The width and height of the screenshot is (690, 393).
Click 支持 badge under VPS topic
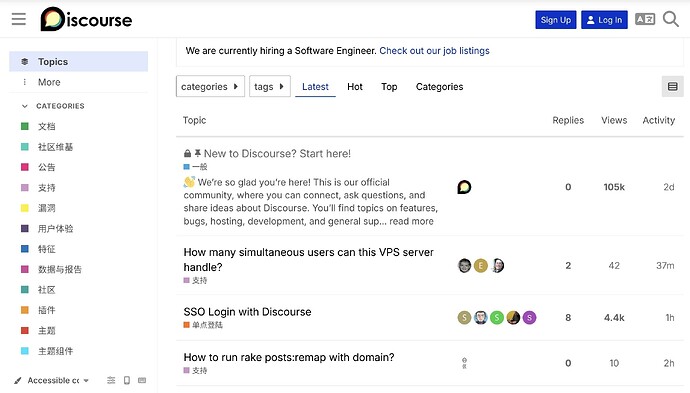[195, 280]
